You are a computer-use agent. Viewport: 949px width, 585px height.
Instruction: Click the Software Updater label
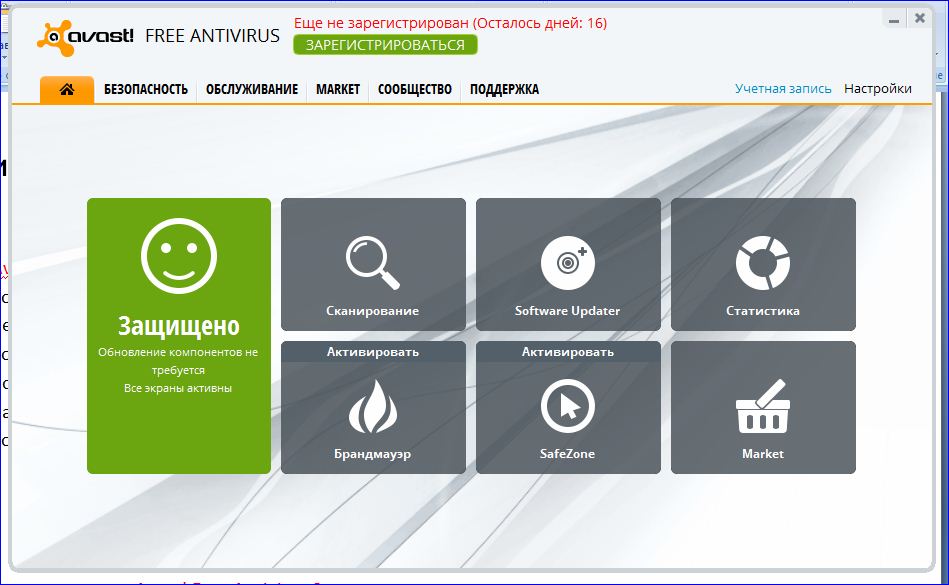coord(567,311)
